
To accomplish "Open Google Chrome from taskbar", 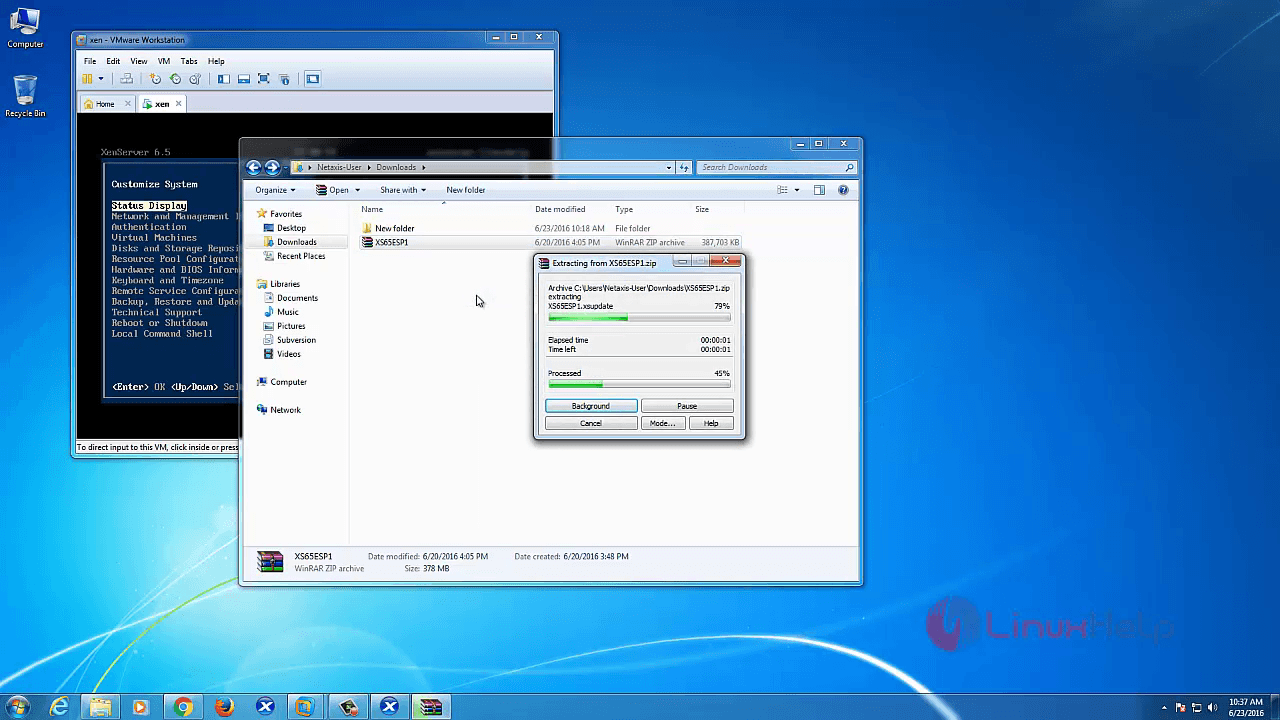I will pos(183,707).
